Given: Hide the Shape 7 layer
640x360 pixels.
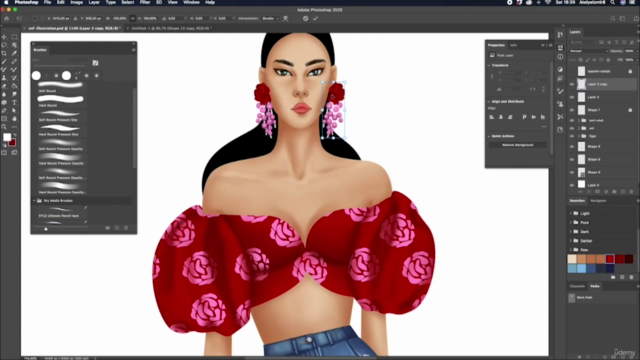Looking at the screenshot, I should tap(572, 110).
